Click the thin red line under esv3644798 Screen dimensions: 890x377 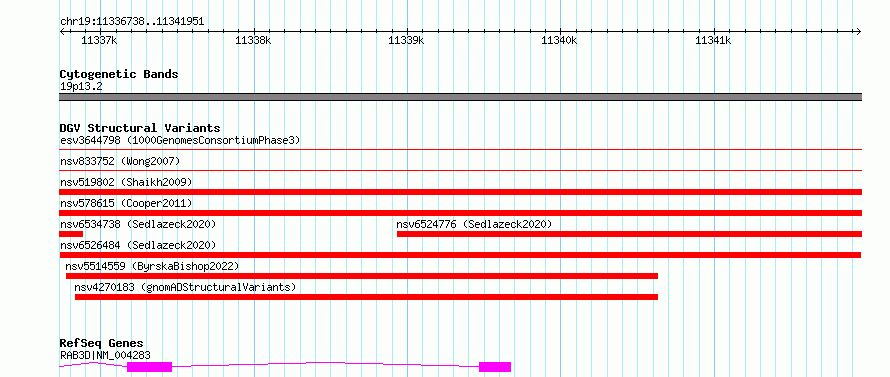pos(460,149)
